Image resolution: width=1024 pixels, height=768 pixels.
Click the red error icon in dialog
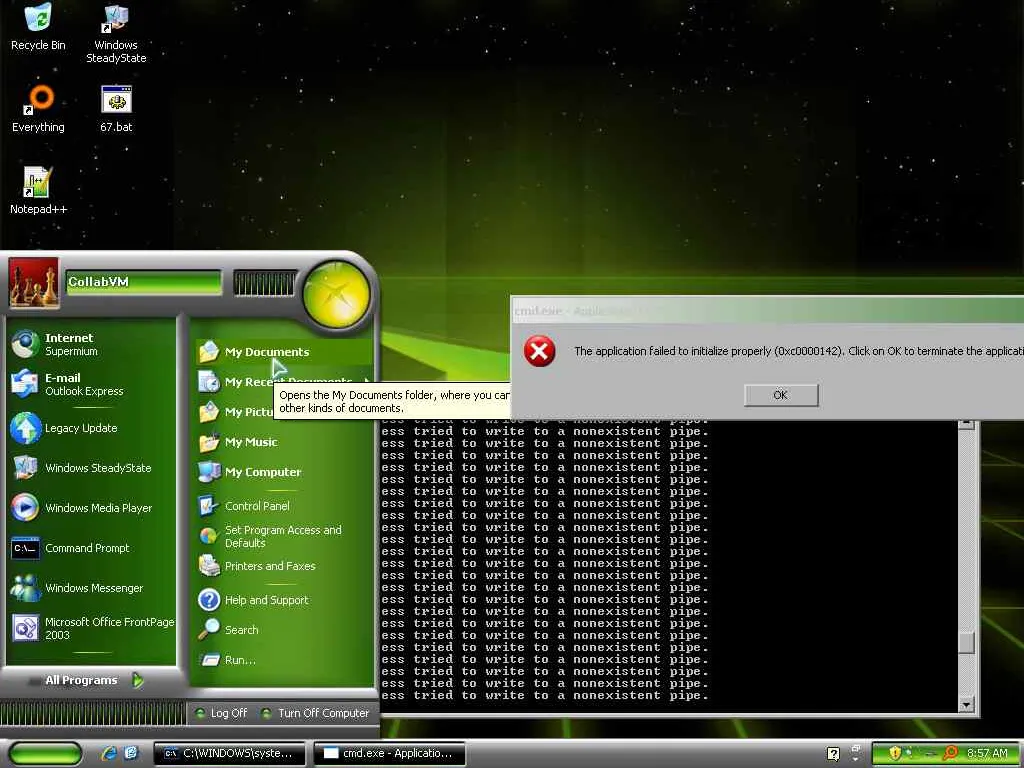coord(539,351)
